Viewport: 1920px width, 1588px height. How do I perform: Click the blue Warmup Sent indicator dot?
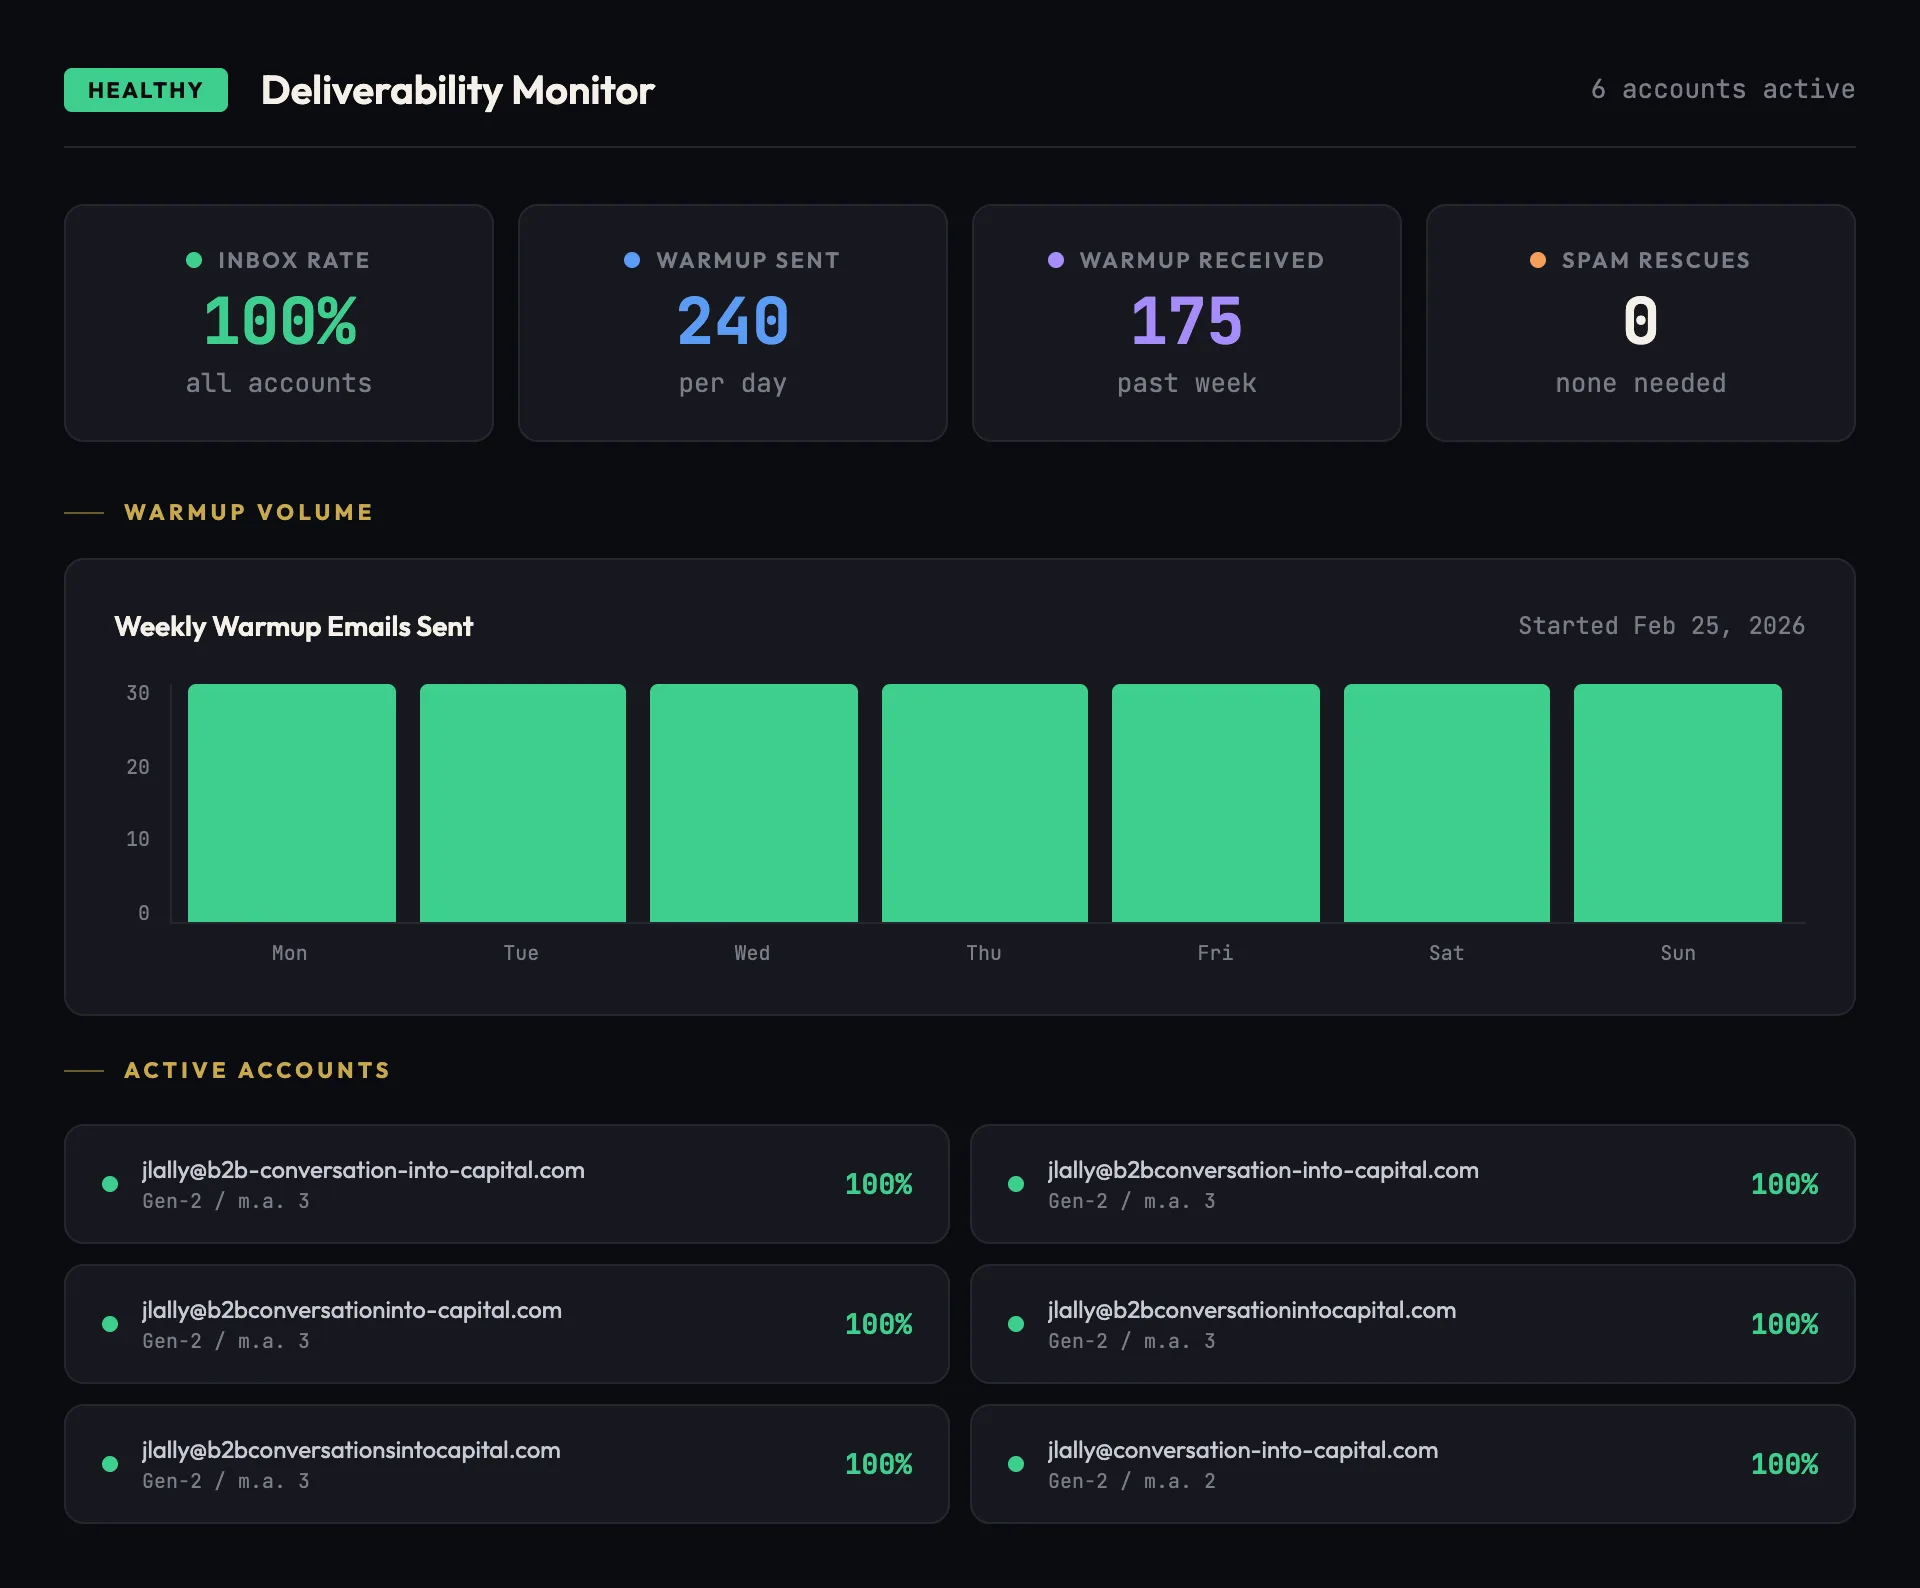pyautogui.click(x=631, y=260)
